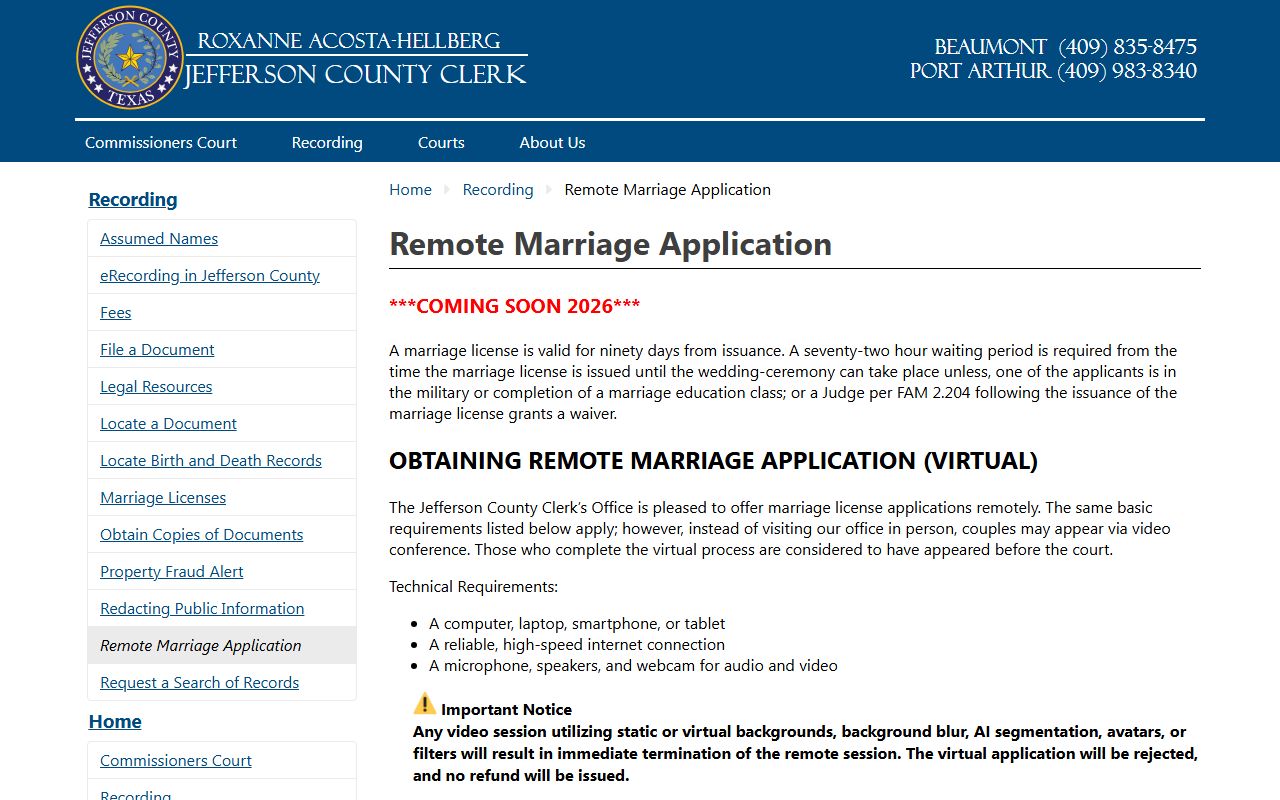Image resolution: width=1280 pixels, height=800 pixels.
Task: Click the Jefferson County Texas seal logo
Action: 130,58
